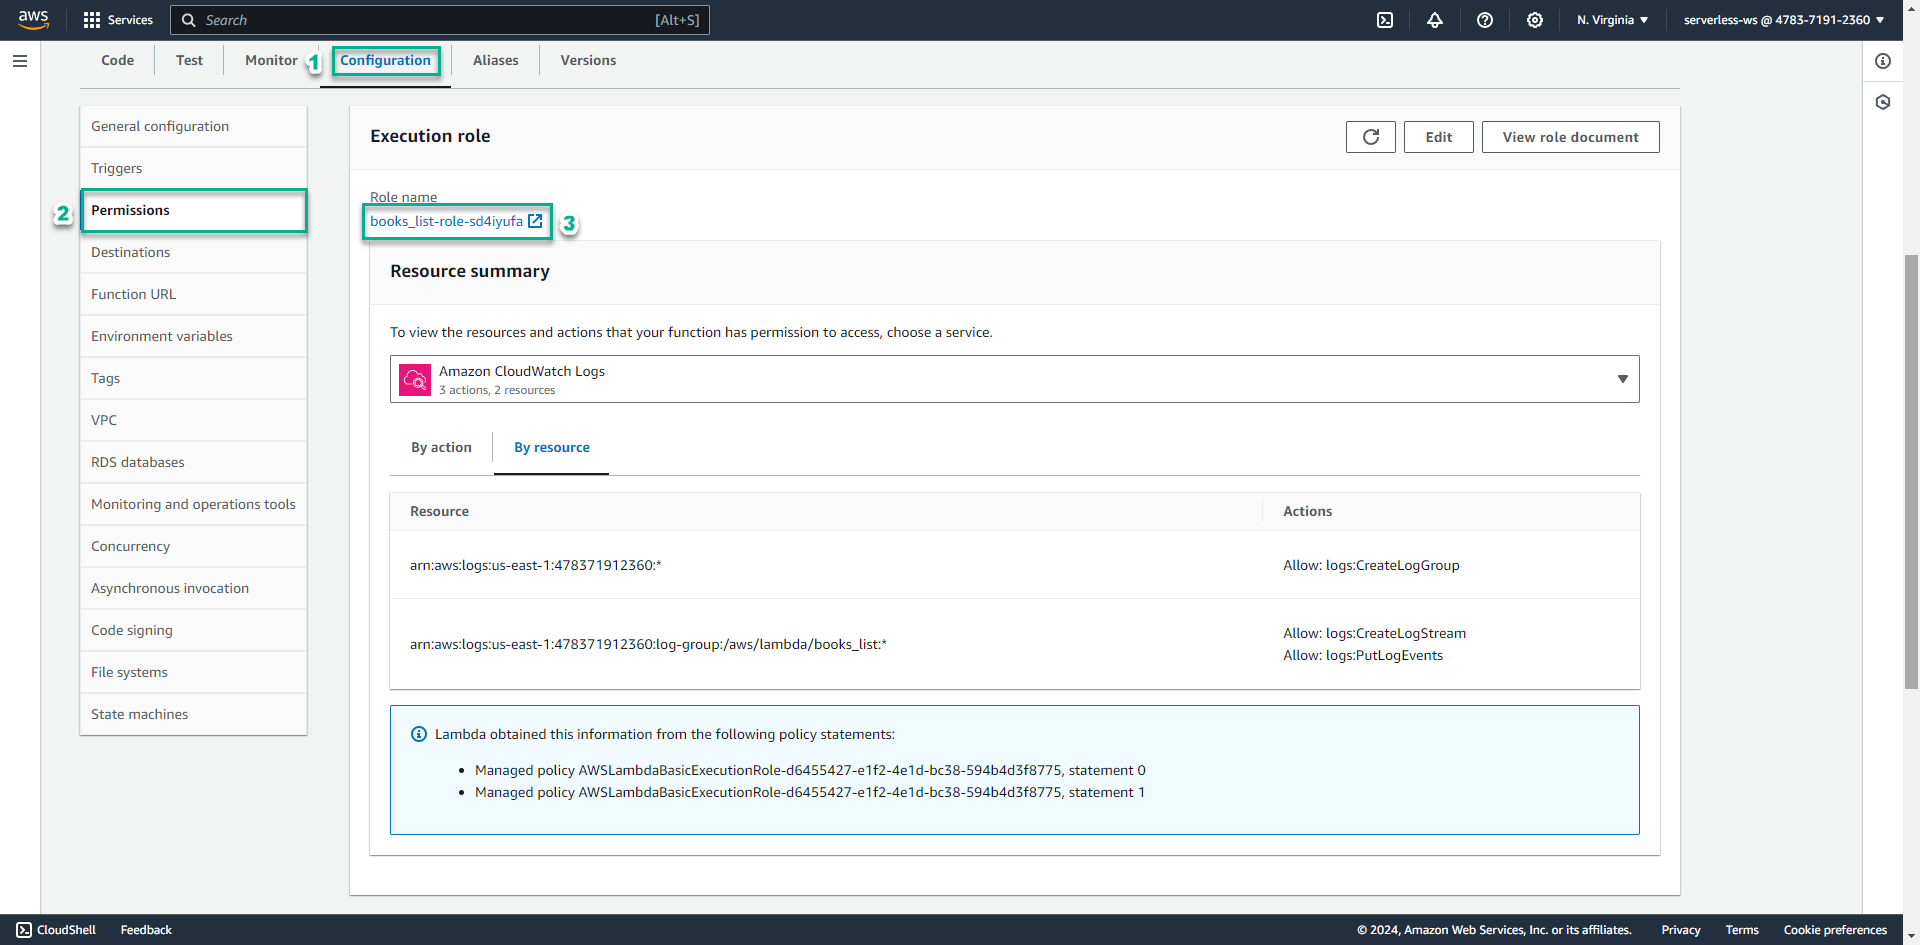This screenshot has height=945, width=1920.
Task: Click the page vertical scrollbar
Action: 1911,470
